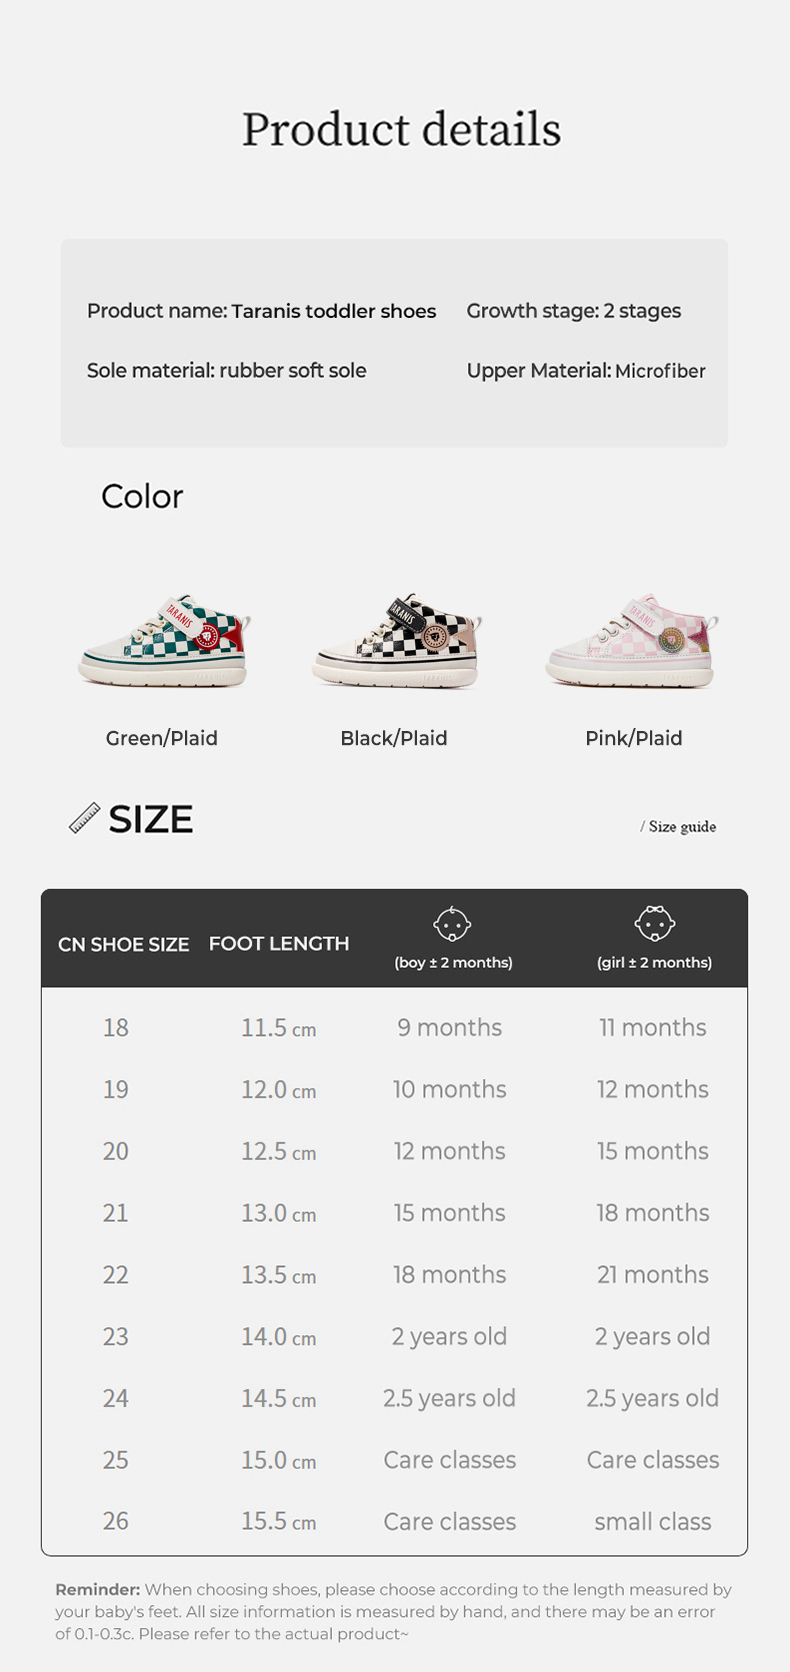
Task: Open the Size guide link
Action: point(679,826)
